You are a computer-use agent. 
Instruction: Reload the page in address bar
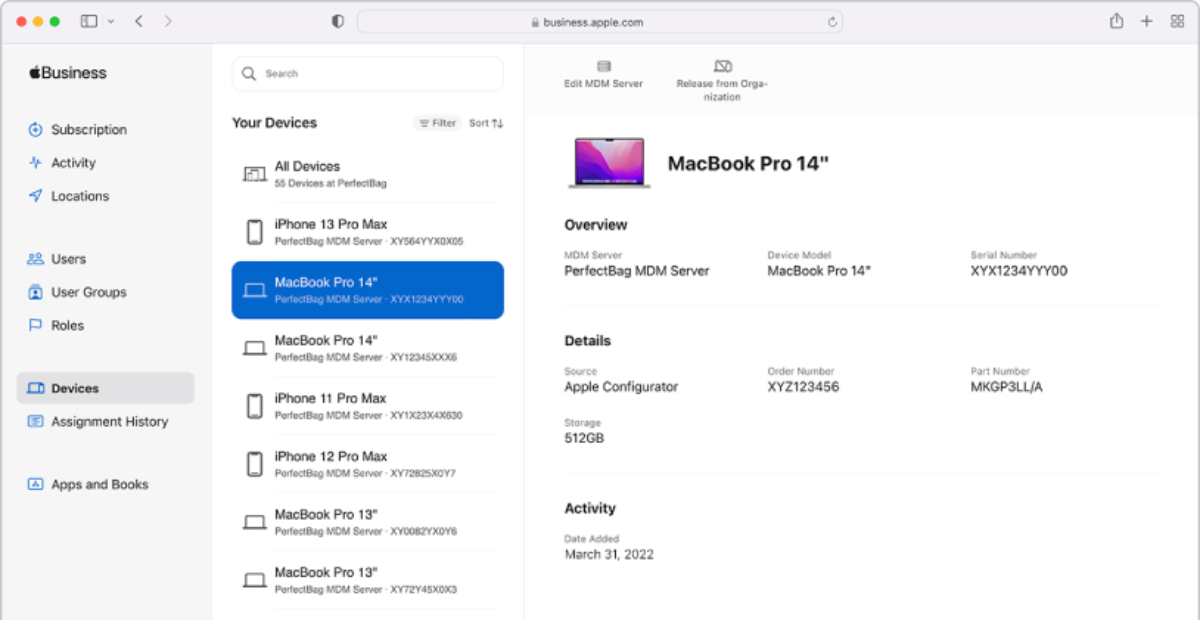click(x=832, y=21)
